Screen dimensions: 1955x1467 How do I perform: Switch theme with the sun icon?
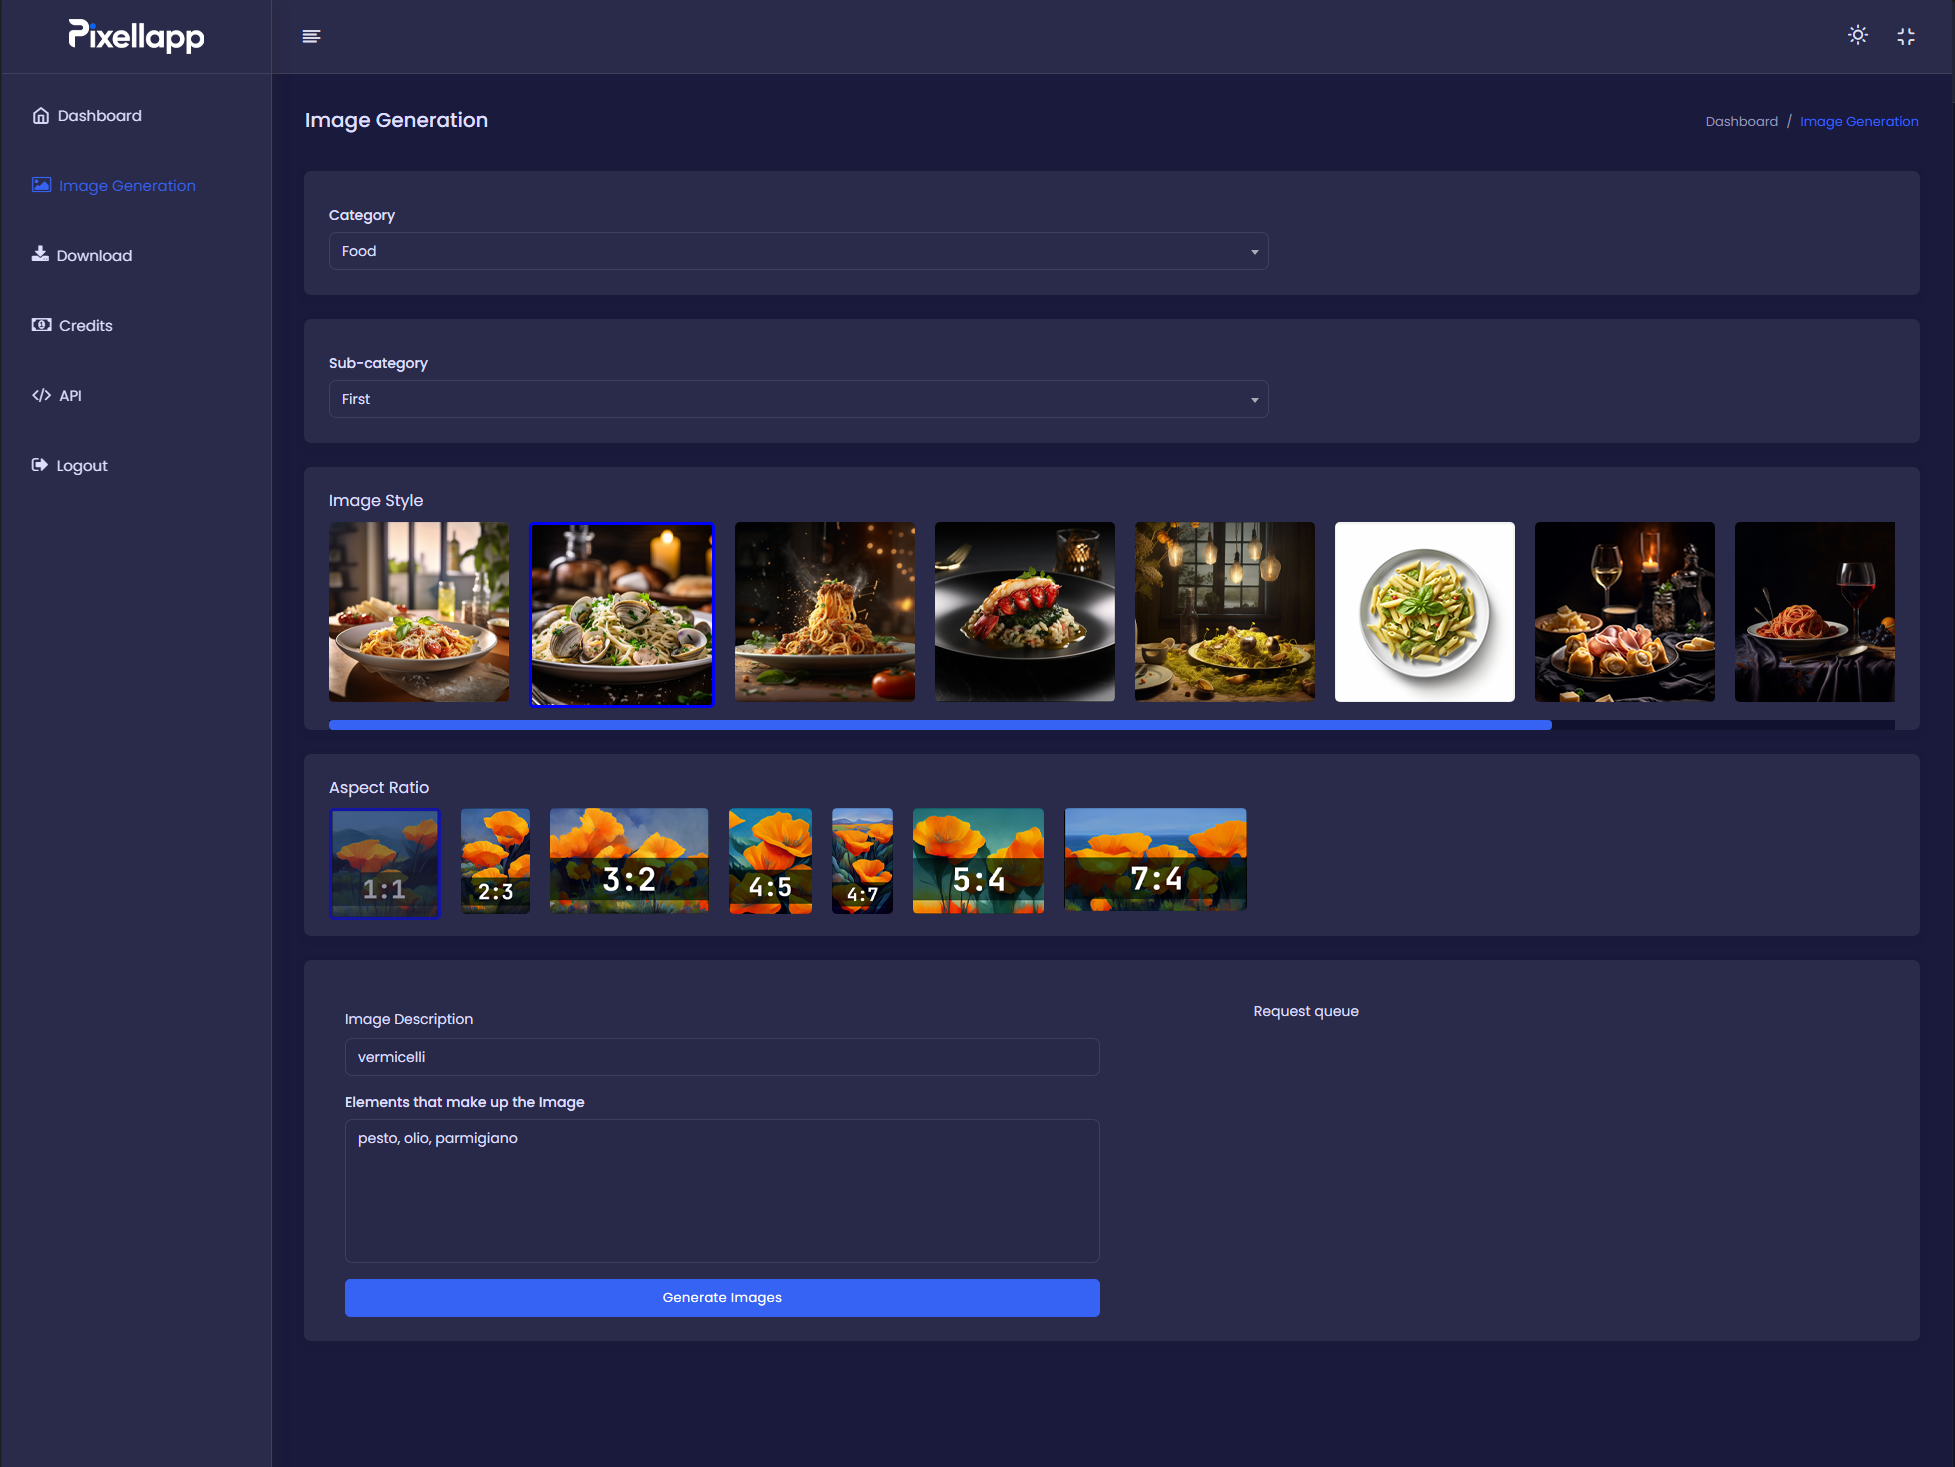click(1858, 35)
